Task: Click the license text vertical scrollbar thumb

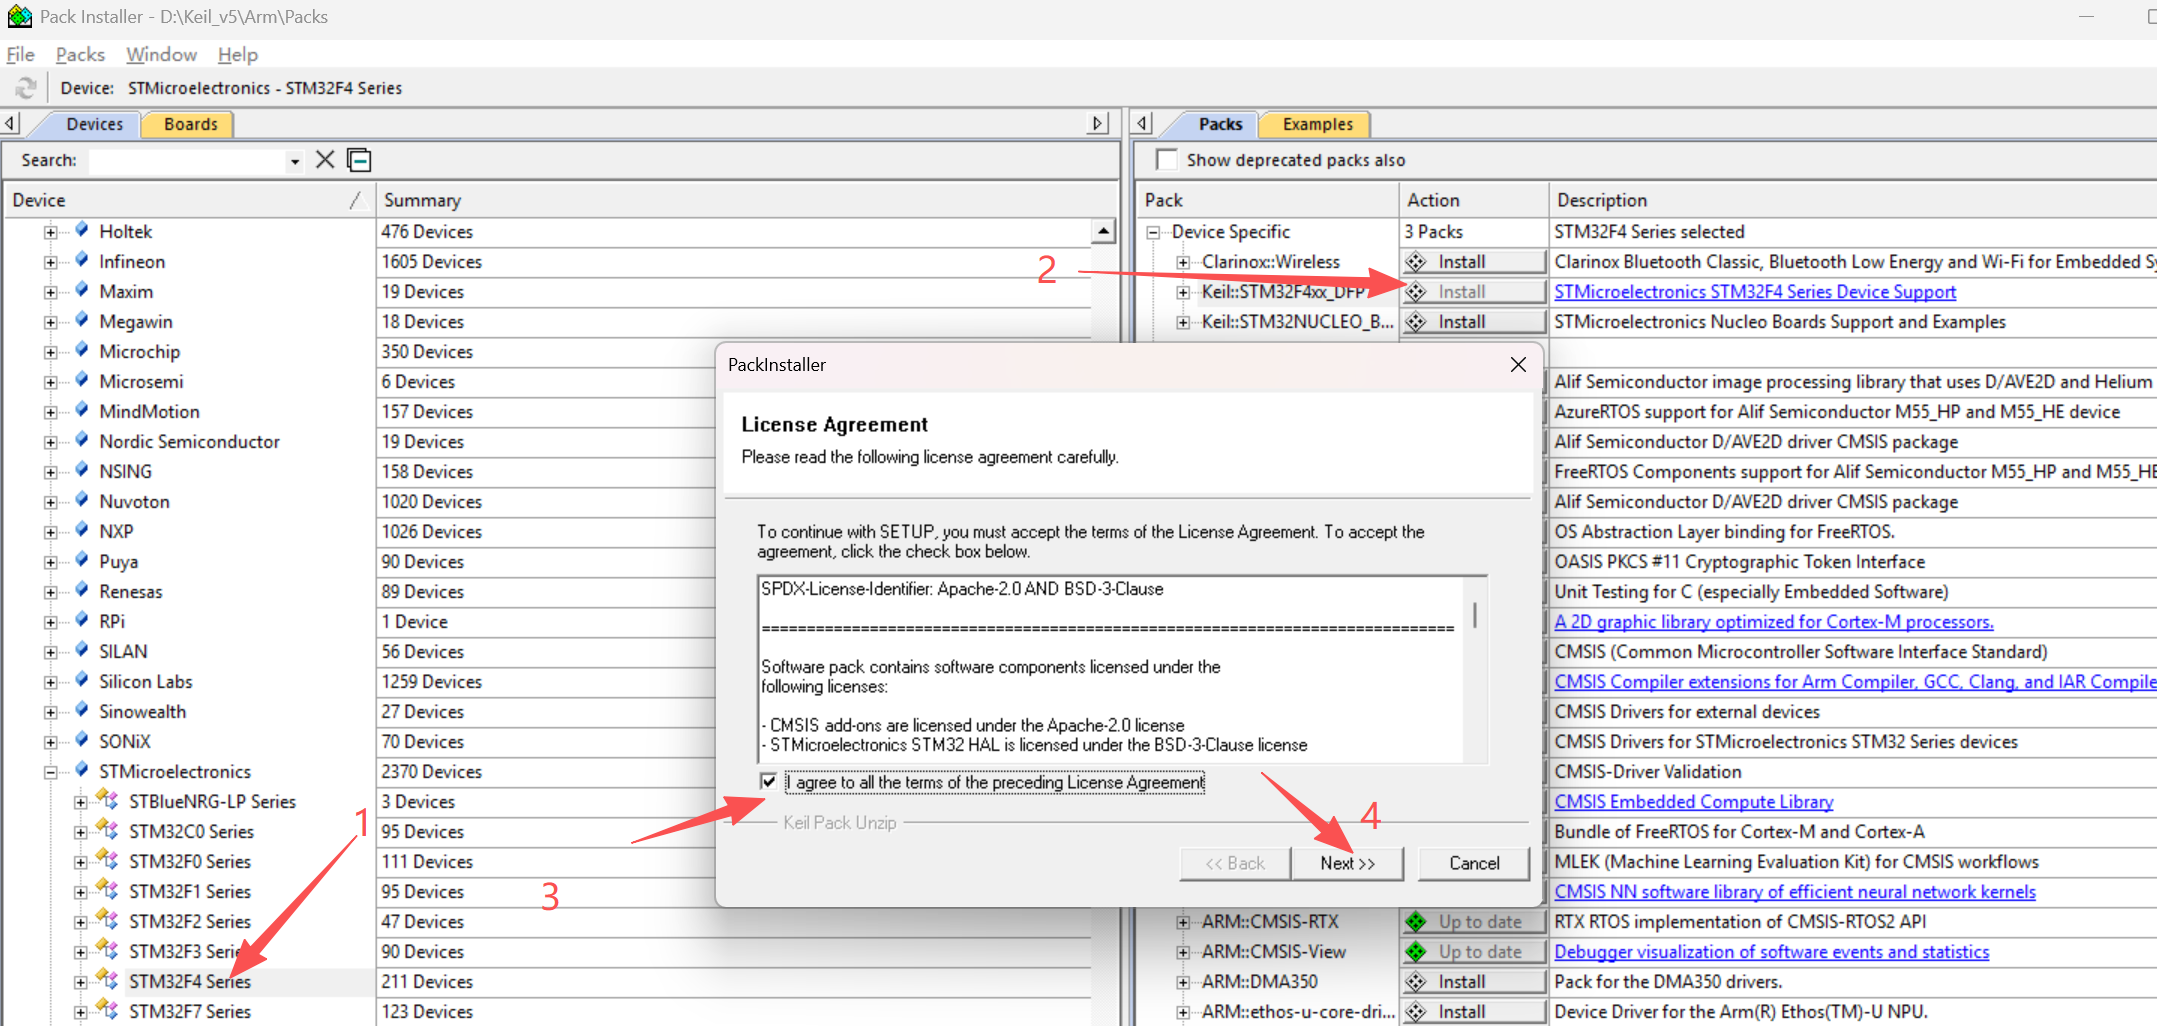Action: click(x=1474, y=615)
